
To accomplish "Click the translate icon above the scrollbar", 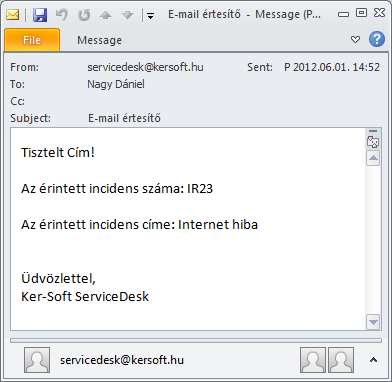I will [373, 142].
